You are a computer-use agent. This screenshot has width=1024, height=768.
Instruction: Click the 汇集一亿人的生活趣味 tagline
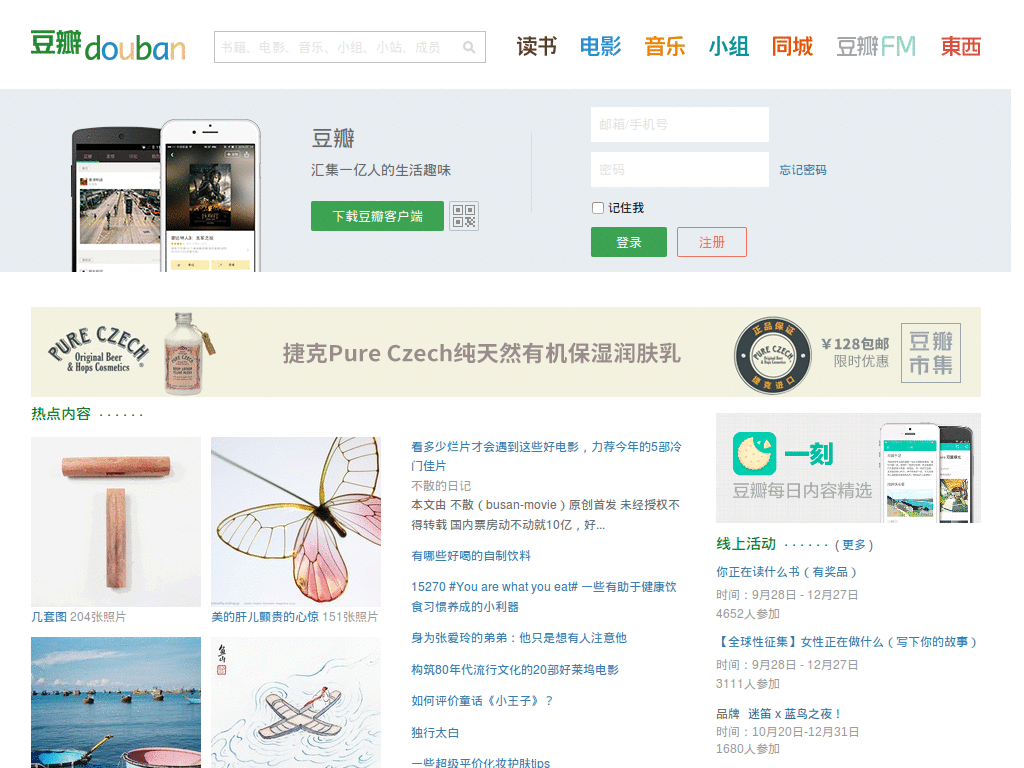[x=381, y=170]
